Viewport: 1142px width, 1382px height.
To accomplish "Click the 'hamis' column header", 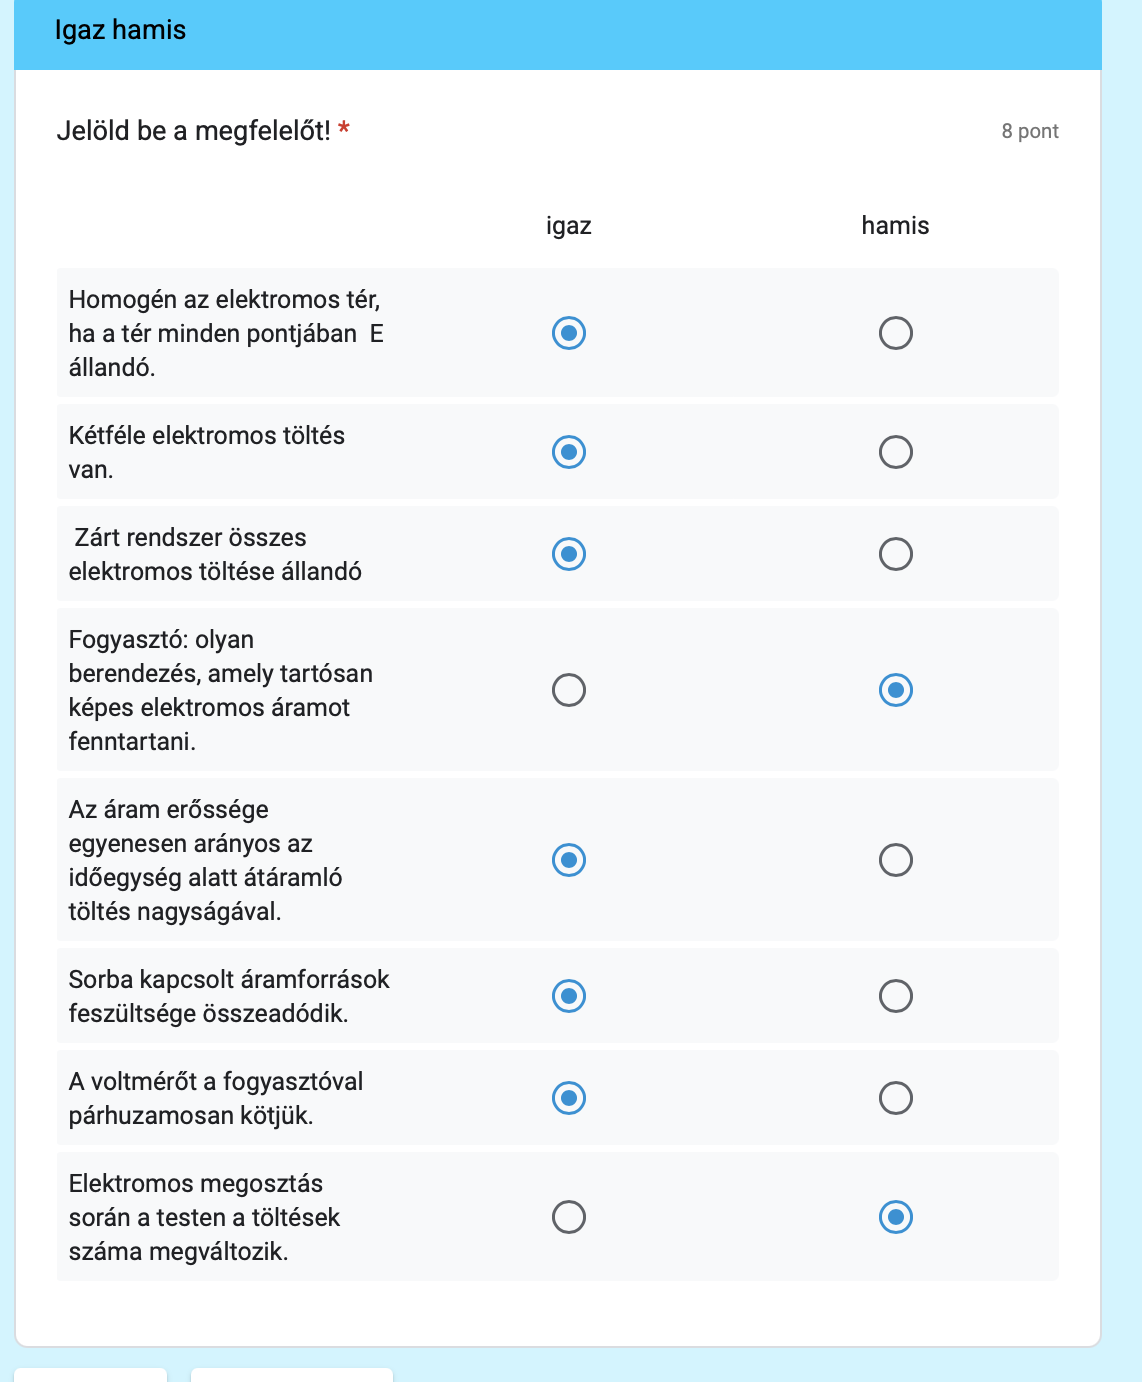I will 895,226.
